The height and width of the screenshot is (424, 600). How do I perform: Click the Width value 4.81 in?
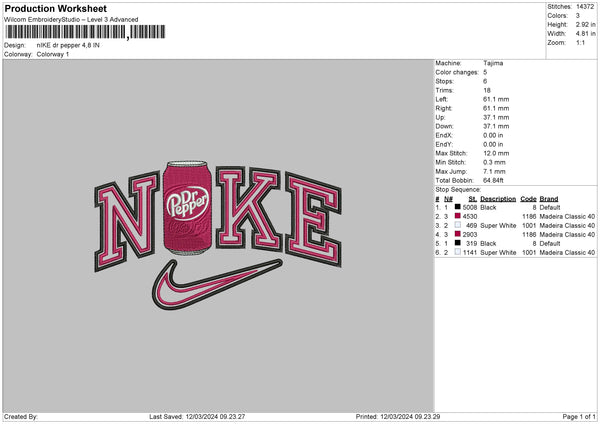pos(585,34)
